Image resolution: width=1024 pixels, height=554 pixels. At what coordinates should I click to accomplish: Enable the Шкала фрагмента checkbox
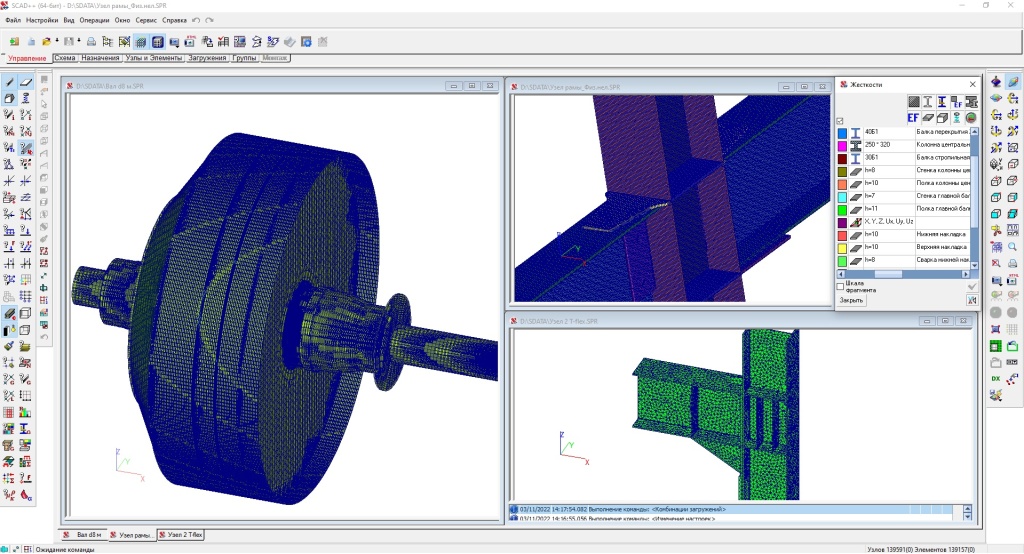pos(840,286)
